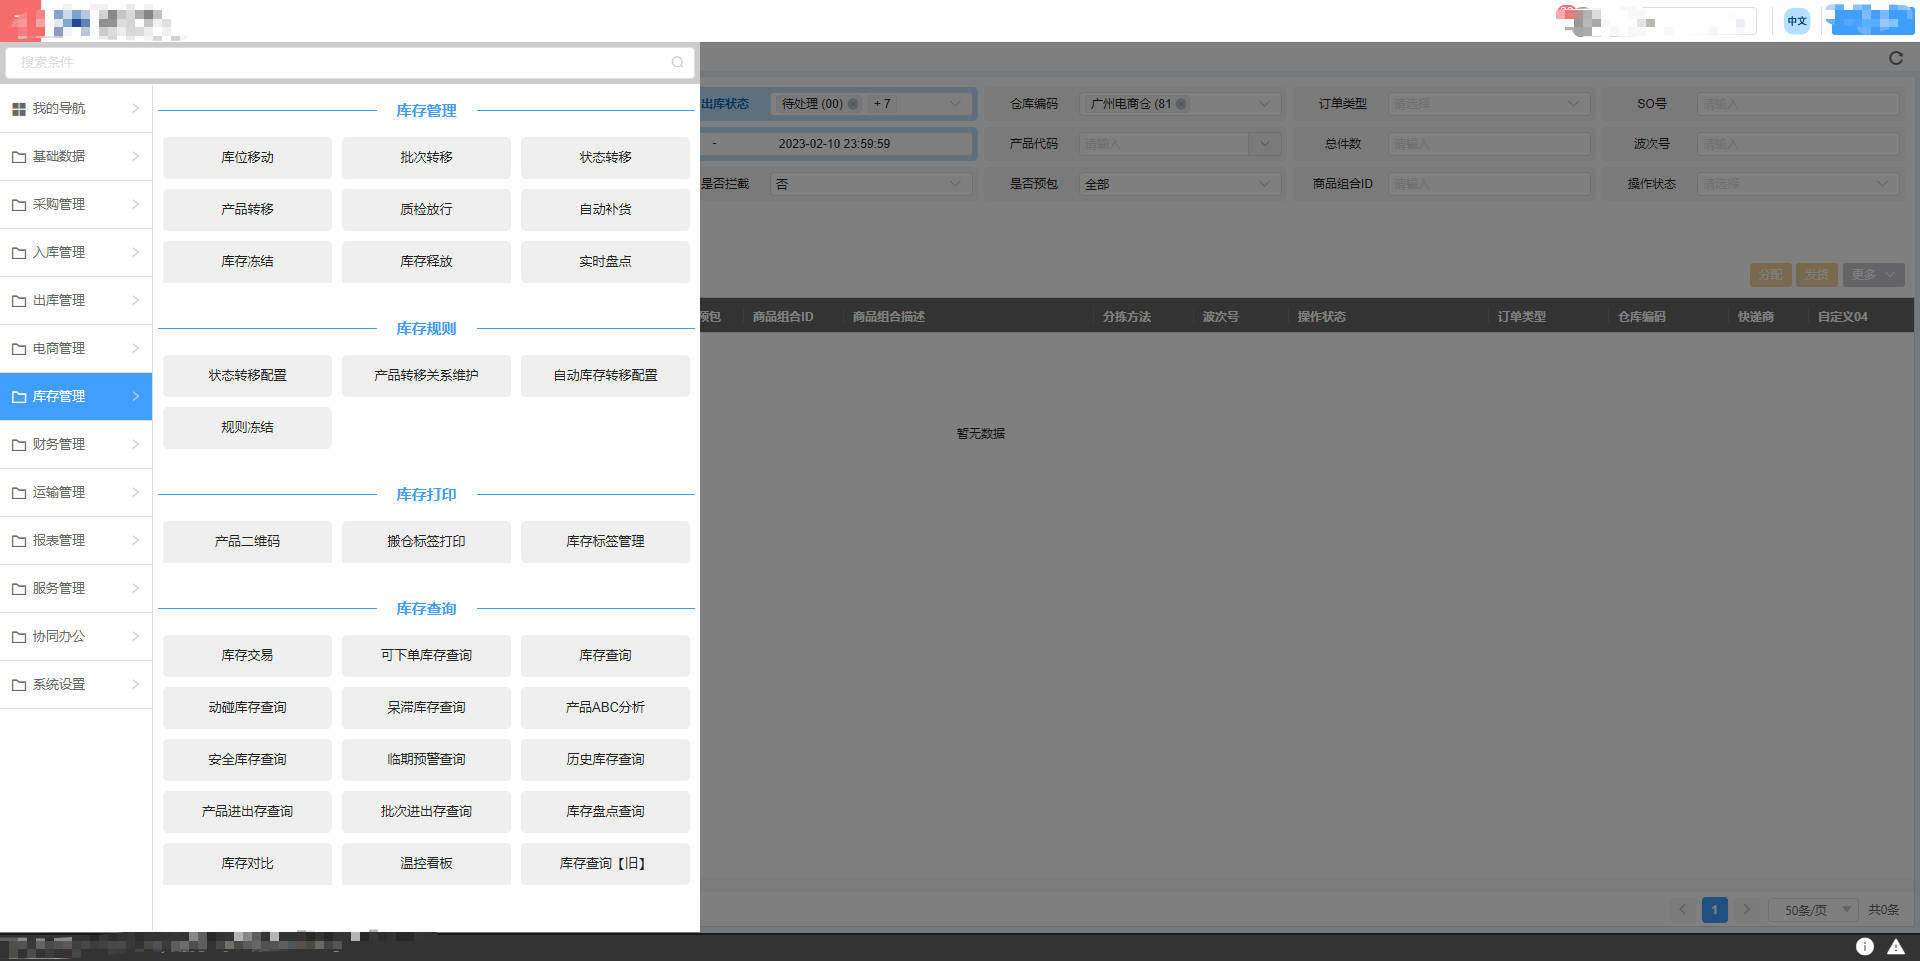Click the 分配 button

tap(1770, 275)
